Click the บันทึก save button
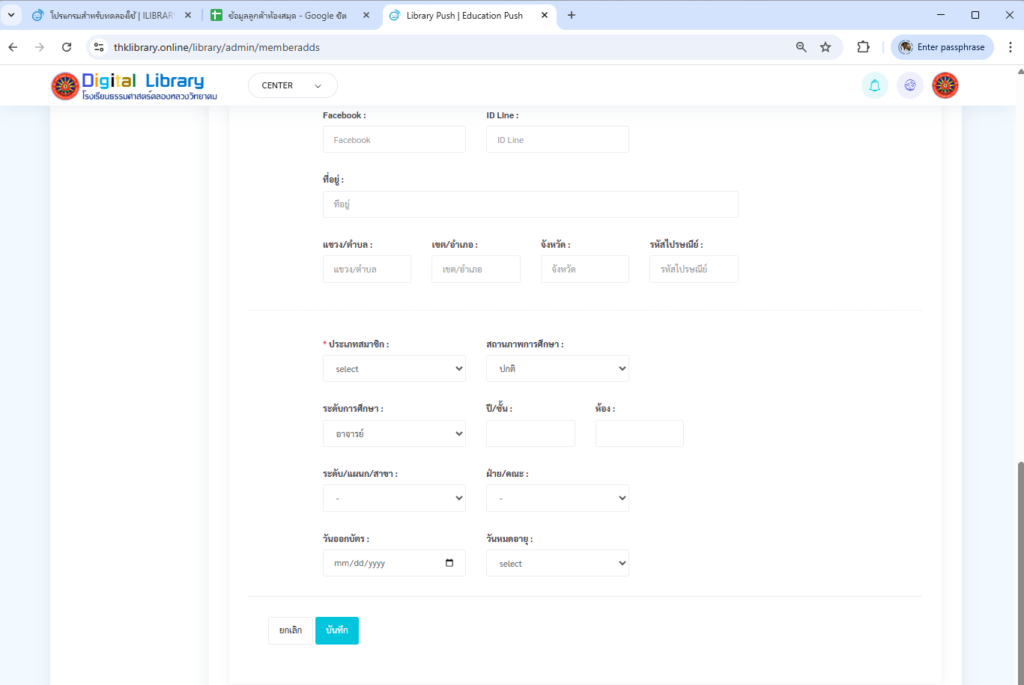This screenshot has width=1024, height=685. click(x=337, y=630)
